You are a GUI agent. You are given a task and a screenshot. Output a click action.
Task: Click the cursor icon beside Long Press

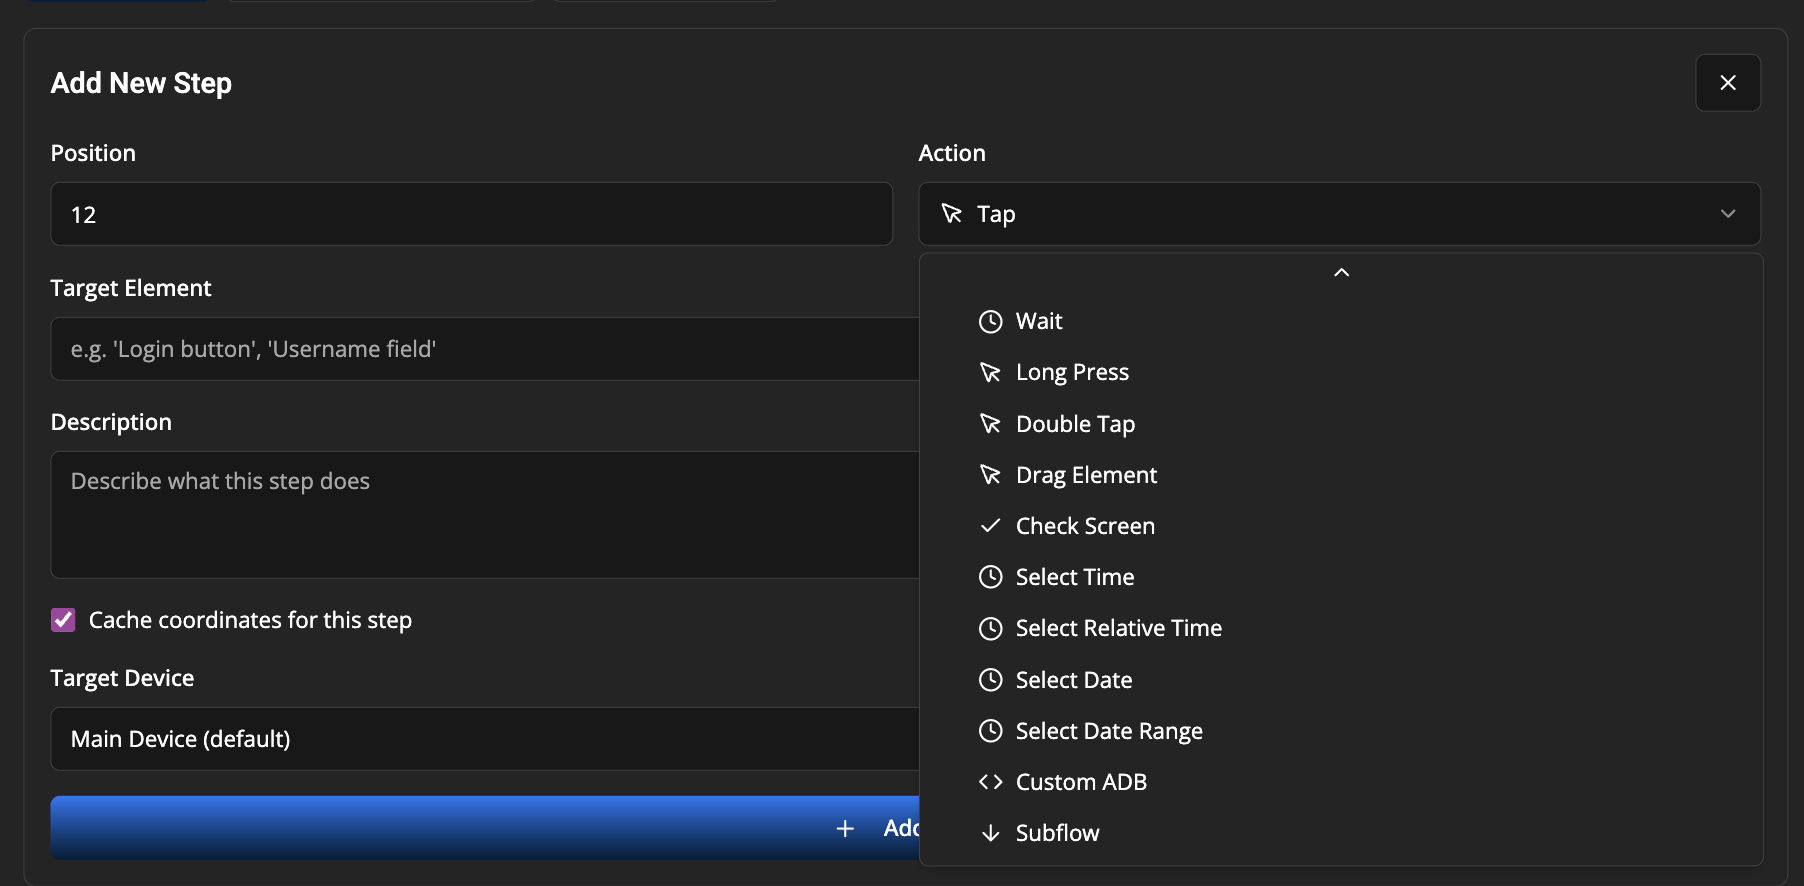[990, 372]
